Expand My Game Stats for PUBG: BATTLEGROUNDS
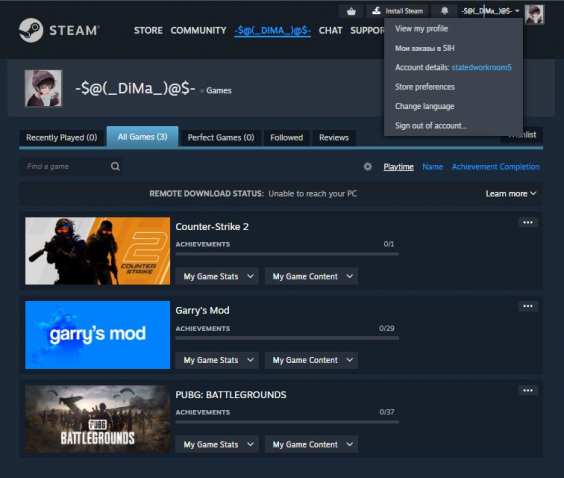Viewport: 564px width, 478px height. coord(217,444)
